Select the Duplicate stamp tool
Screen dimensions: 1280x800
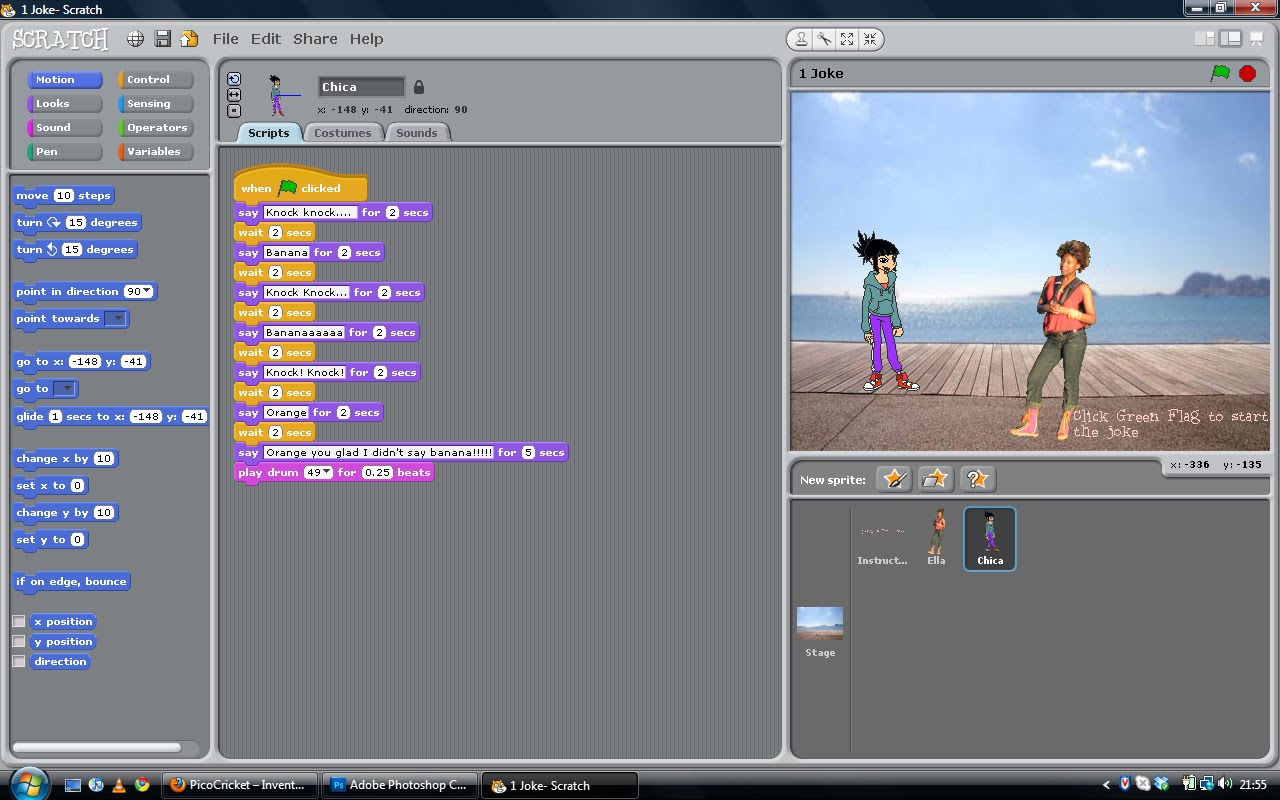point(801,39)
